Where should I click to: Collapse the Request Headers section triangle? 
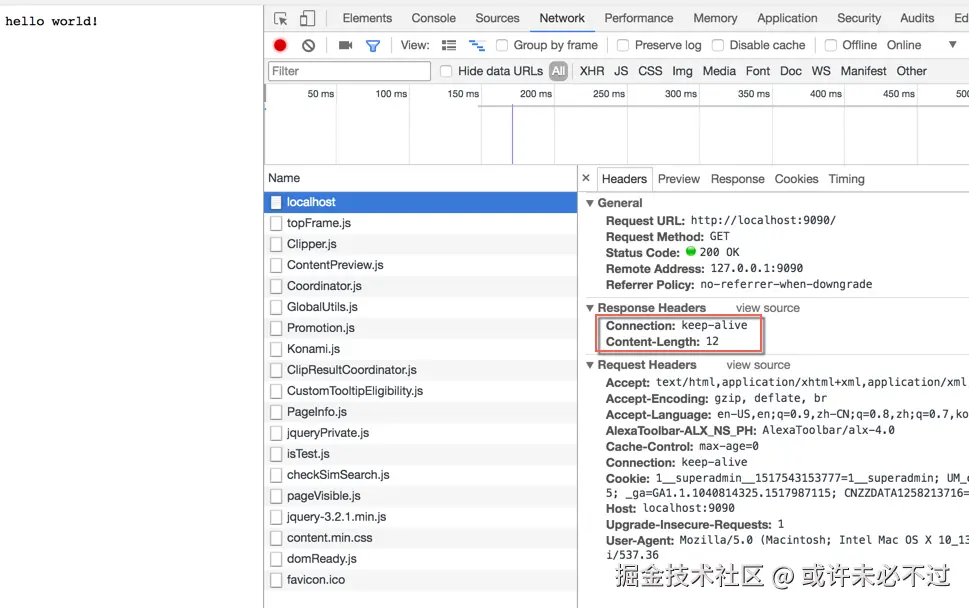pos(590,365)
